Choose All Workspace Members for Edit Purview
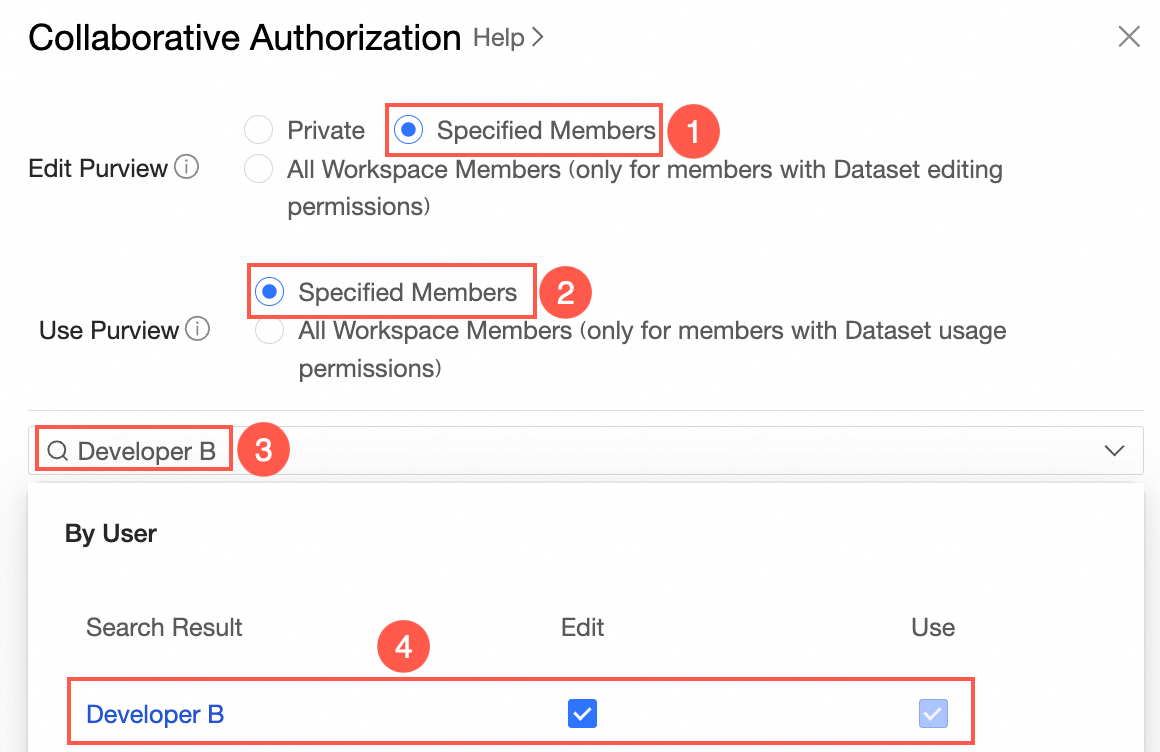This screenshot has width=1160, height=752. coord(259,169)
